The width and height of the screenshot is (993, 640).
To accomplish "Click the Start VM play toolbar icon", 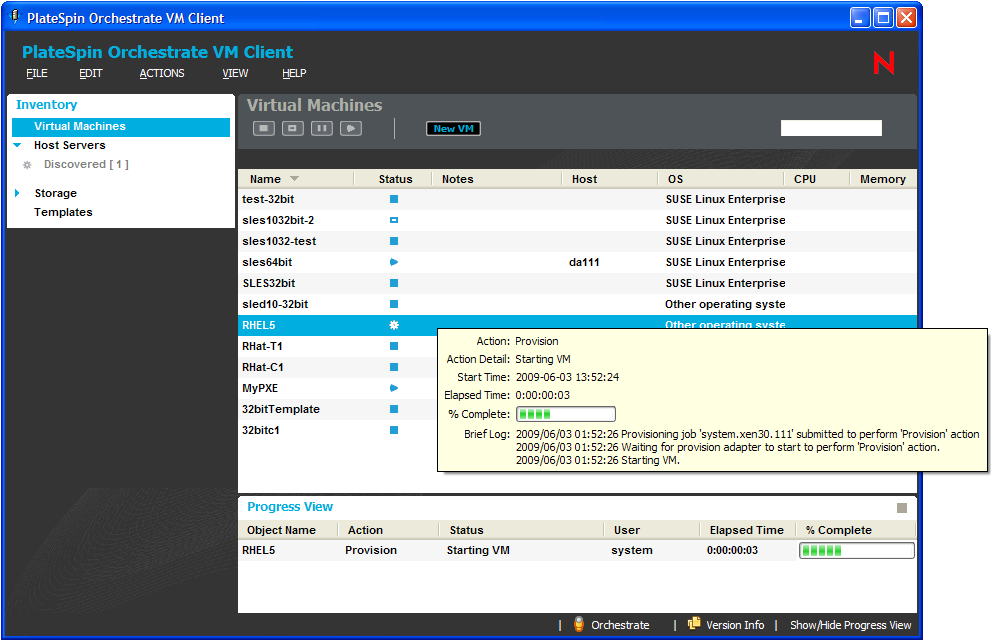I will [x=351, y=129].
